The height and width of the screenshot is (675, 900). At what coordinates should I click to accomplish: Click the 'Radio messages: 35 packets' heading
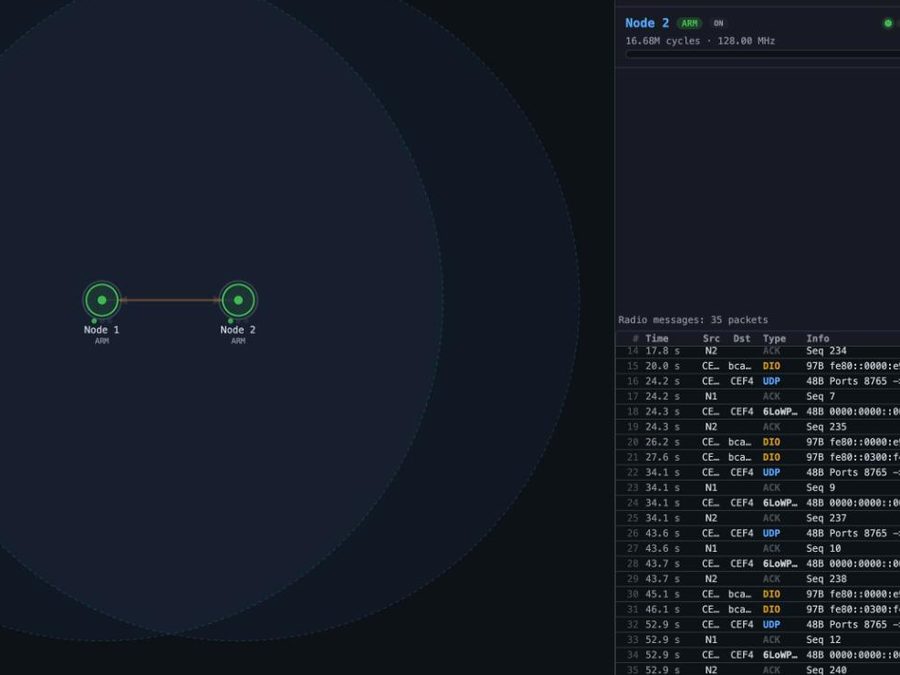693,320
